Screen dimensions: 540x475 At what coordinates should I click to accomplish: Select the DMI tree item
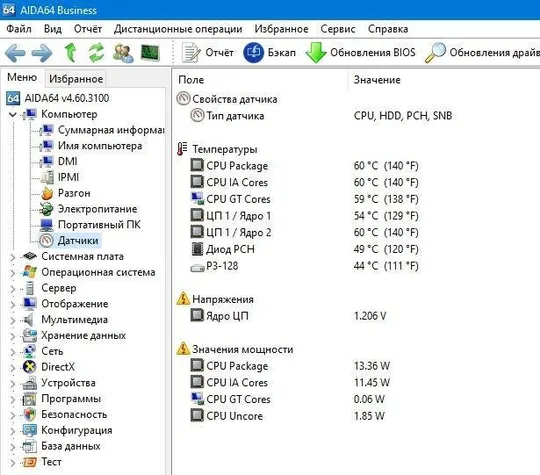[x=59, y=162]
